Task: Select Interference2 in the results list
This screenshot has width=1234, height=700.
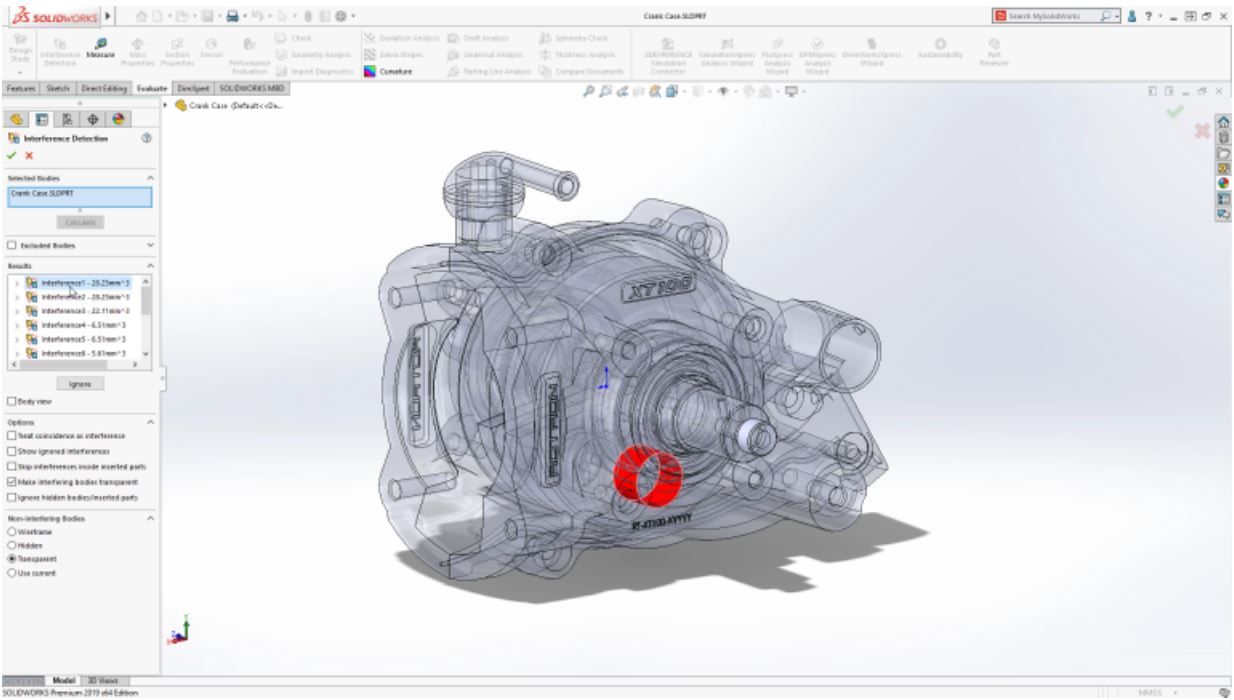Action: [x=85, y=297]
